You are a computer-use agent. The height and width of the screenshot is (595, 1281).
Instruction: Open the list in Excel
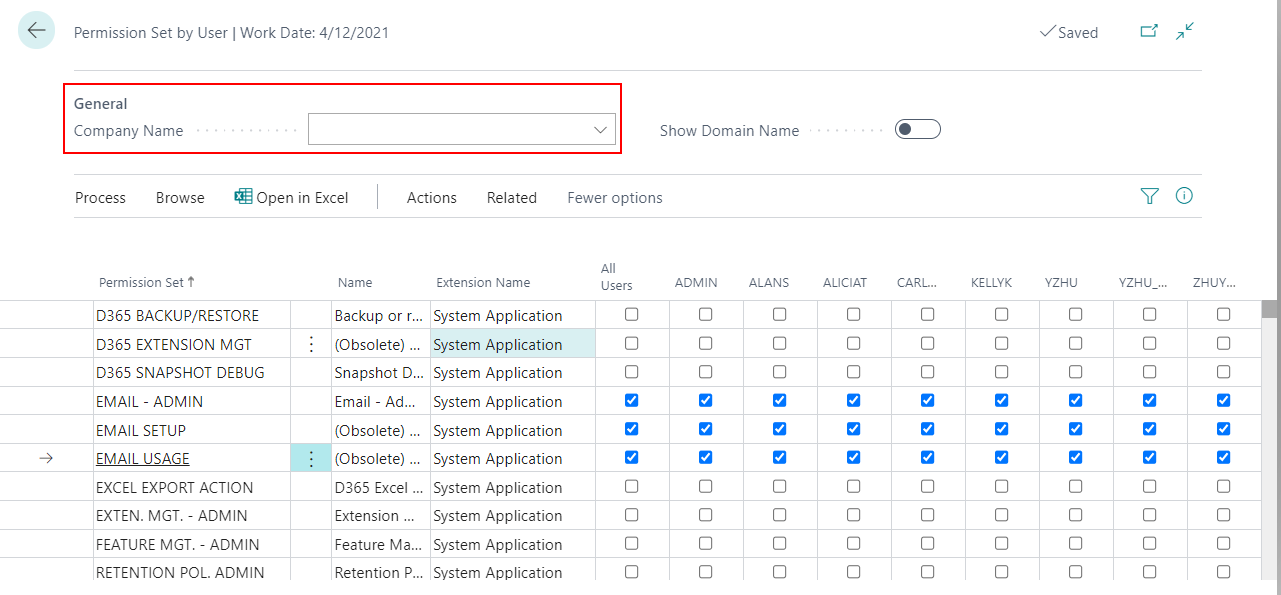tap(291, 197)
